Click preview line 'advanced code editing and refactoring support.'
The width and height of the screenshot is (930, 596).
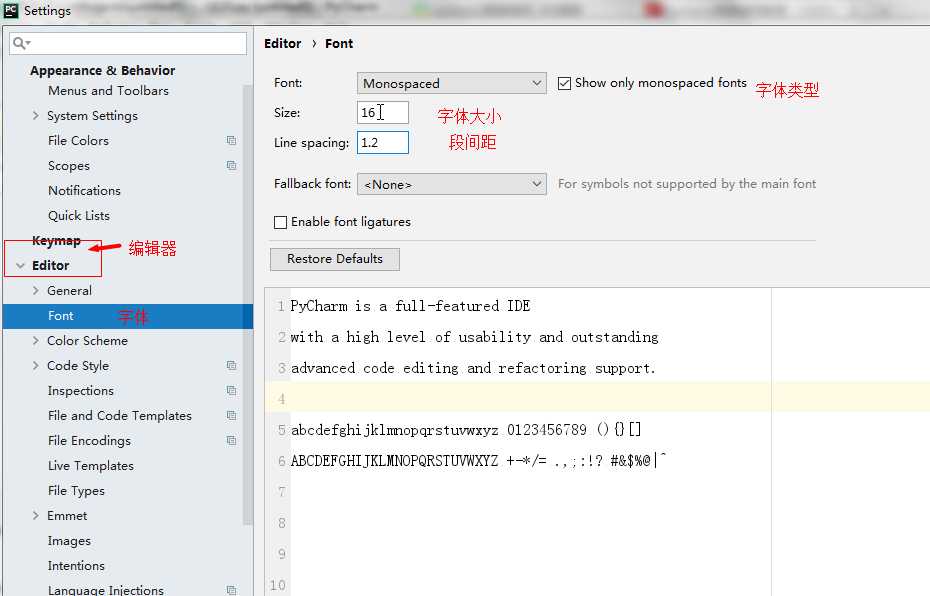tap(473, 368)
